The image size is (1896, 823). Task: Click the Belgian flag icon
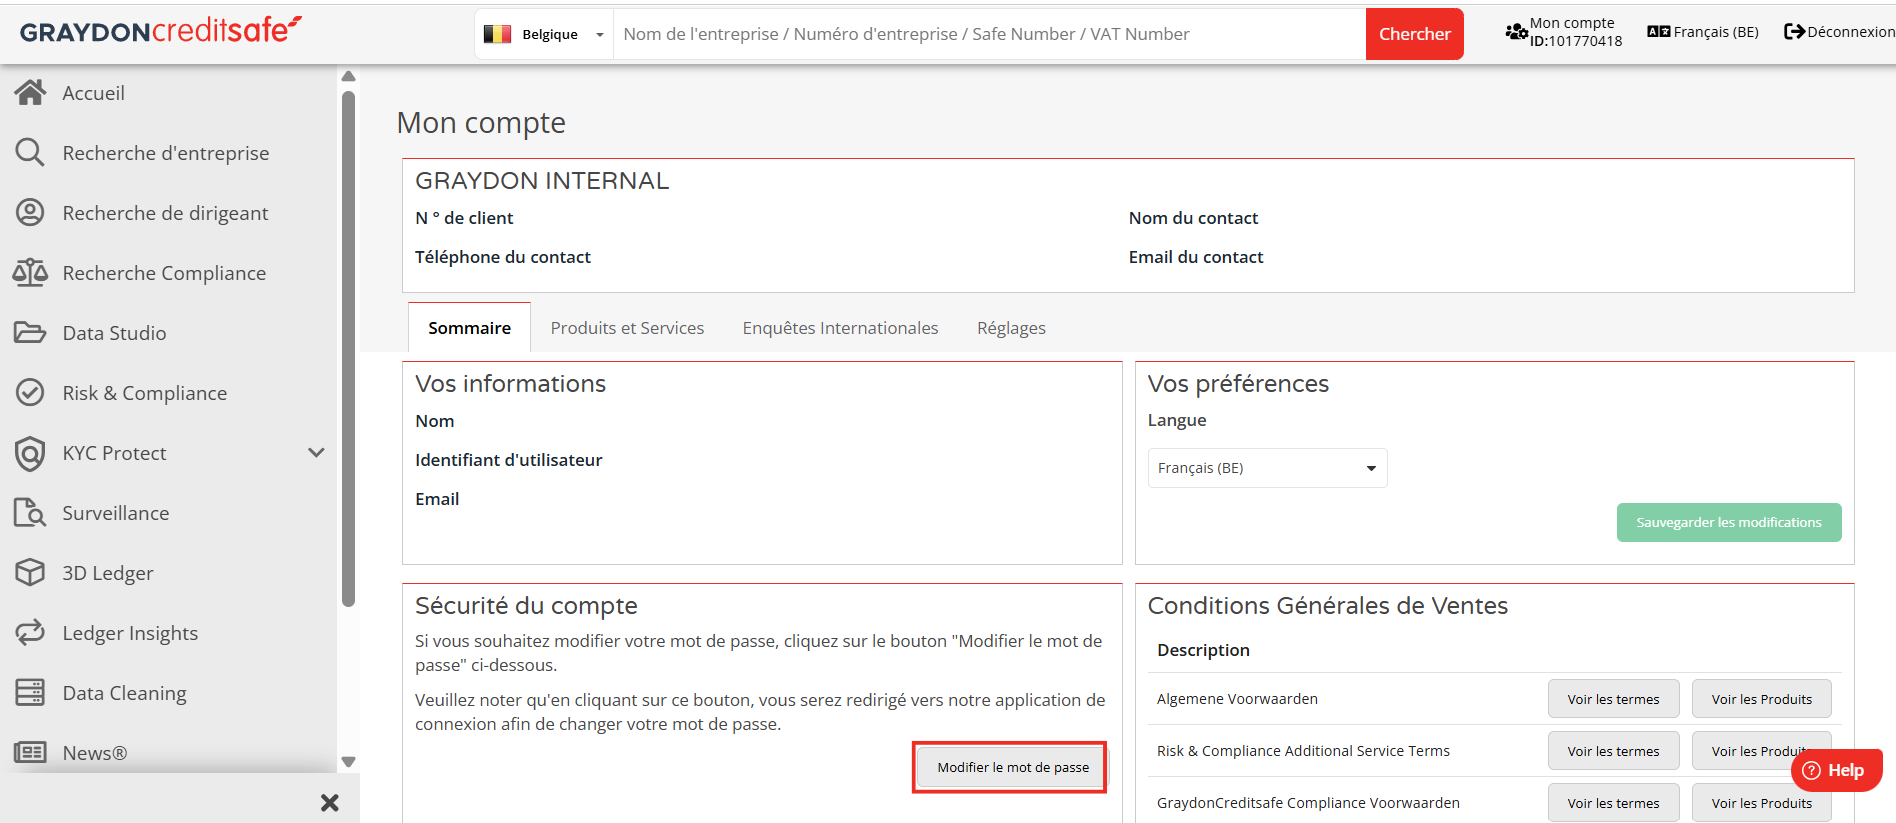[497, 34]
